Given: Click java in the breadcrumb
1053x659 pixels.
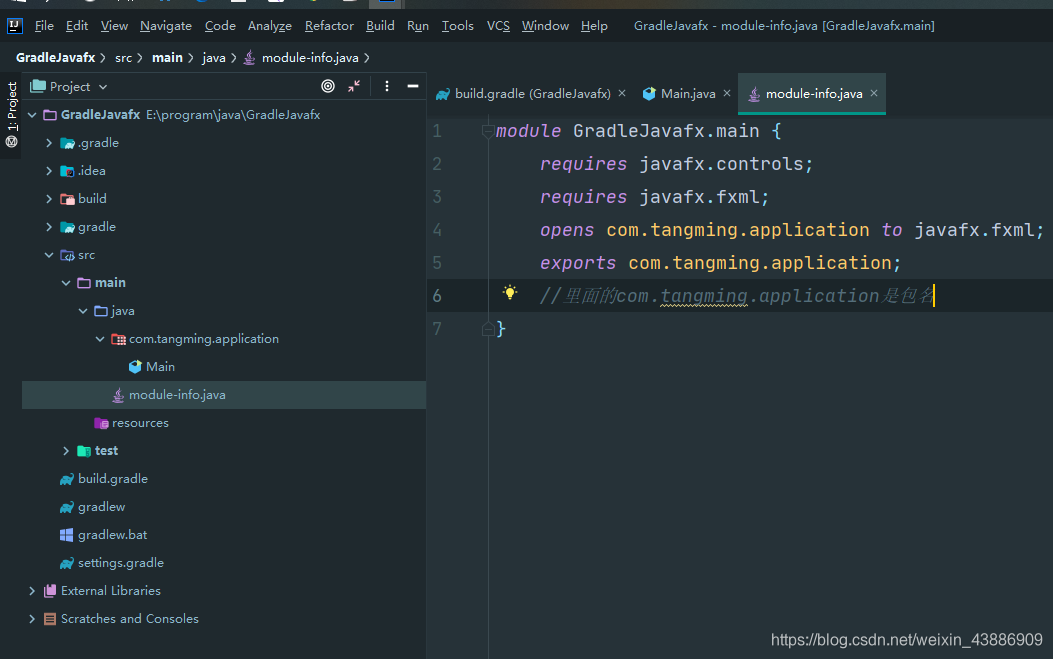Looking at the screenshot, I should (x=214, y=58).
